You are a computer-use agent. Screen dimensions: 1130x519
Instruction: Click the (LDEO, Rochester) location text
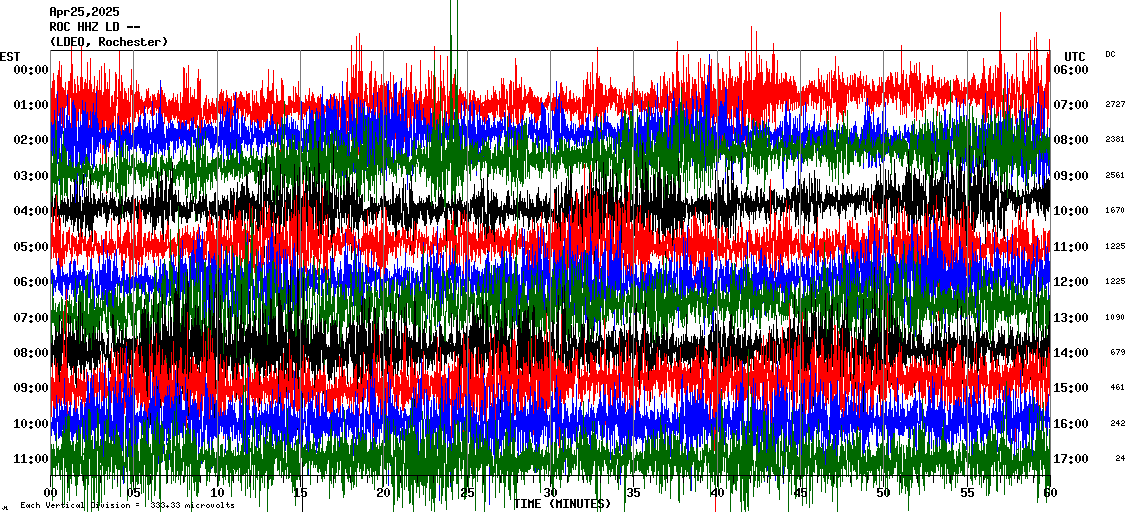108,42
